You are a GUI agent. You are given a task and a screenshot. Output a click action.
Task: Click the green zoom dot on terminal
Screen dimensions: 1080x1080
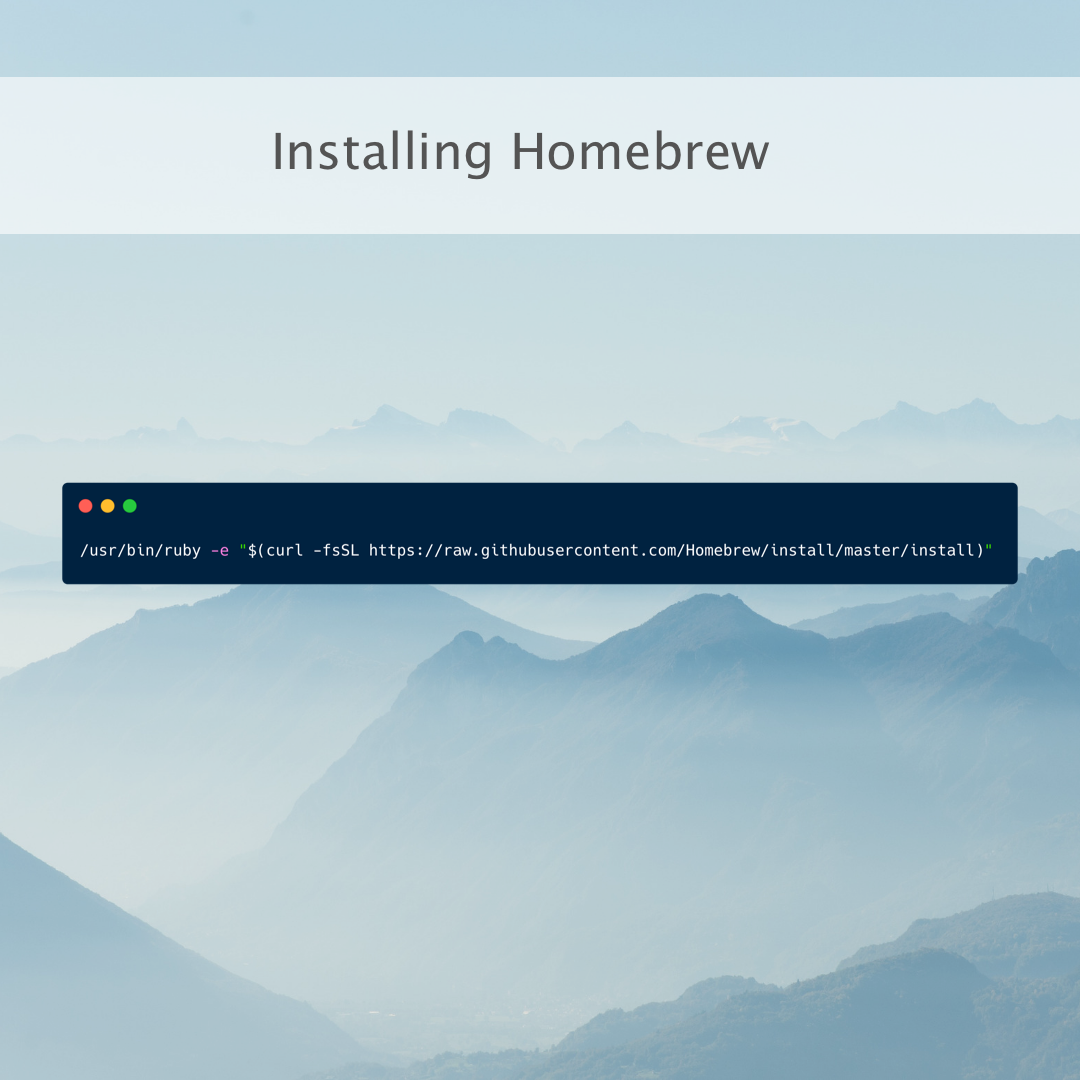click(x=129, y=505)
